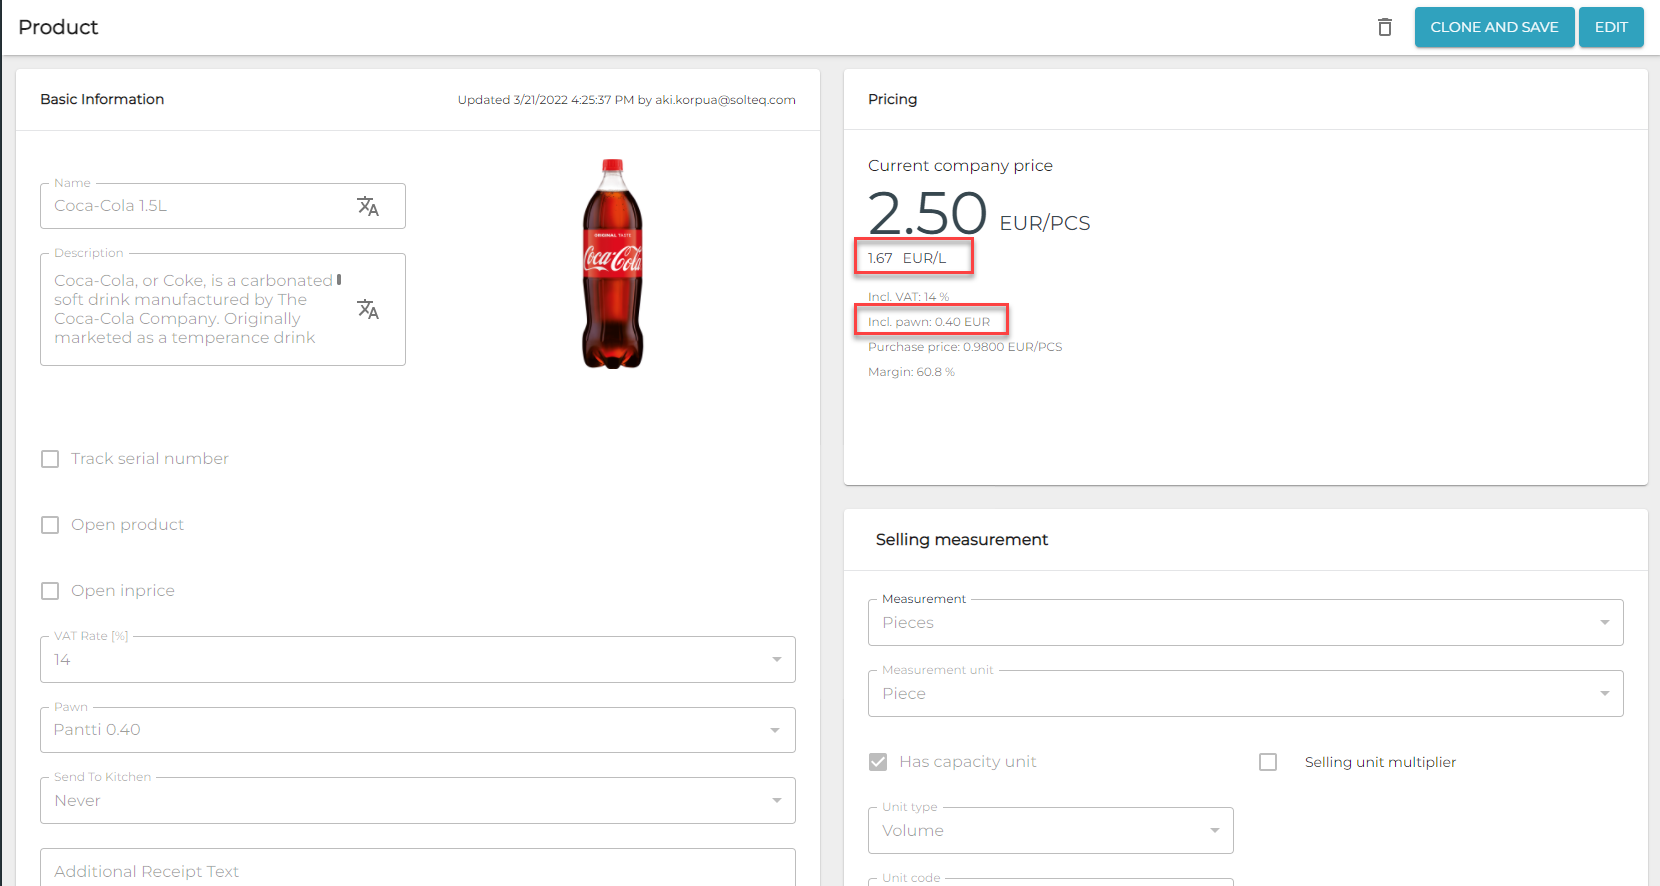Click the Additional Receipt Text field
Screen dimensions: 1660x886
click(x=417, y=871)
